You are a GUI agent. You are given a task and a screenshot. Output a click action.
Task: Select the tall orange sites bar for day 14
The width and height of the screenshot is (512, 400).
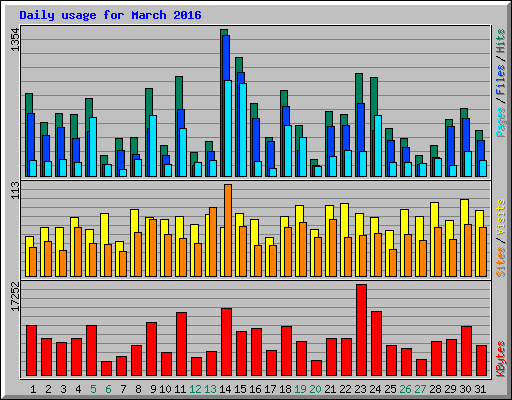click(228, 230)
